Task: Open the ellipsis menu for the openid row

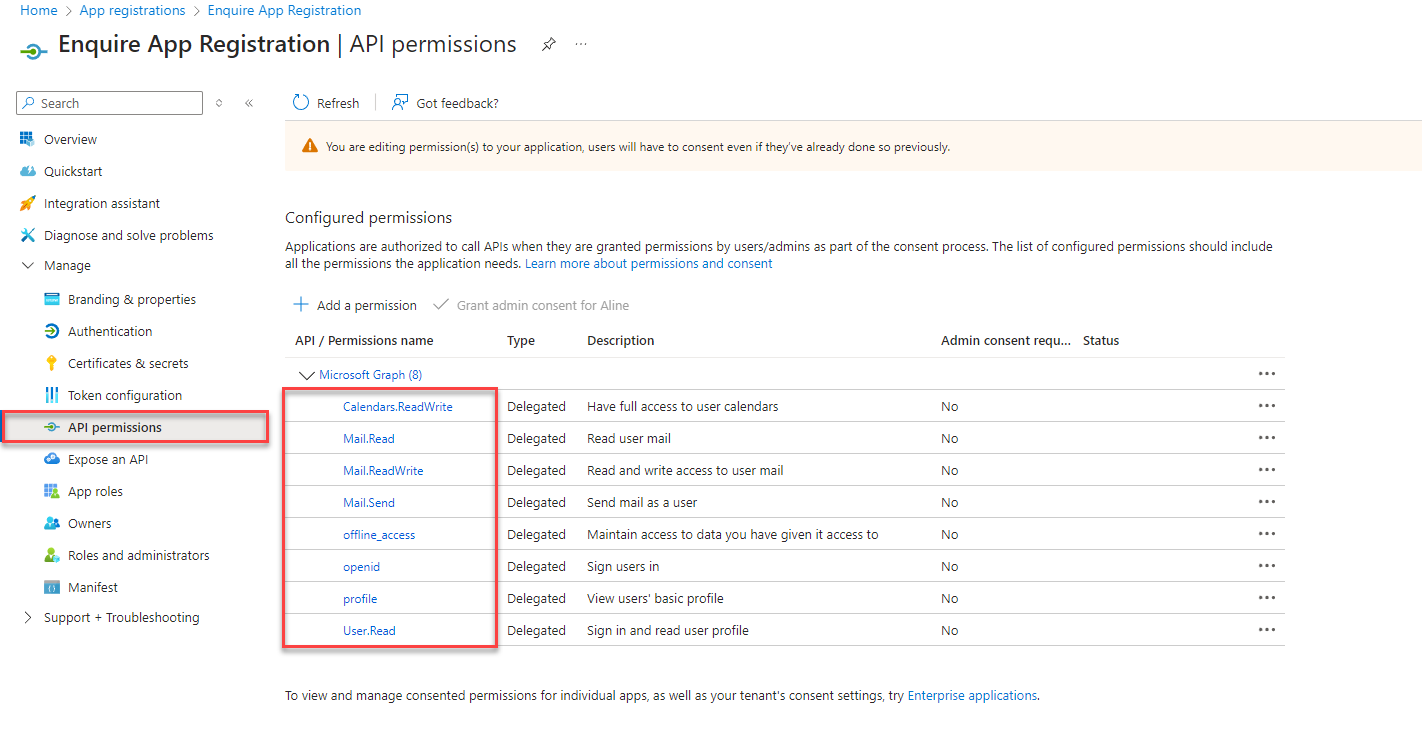Action: coord(1267,566)
